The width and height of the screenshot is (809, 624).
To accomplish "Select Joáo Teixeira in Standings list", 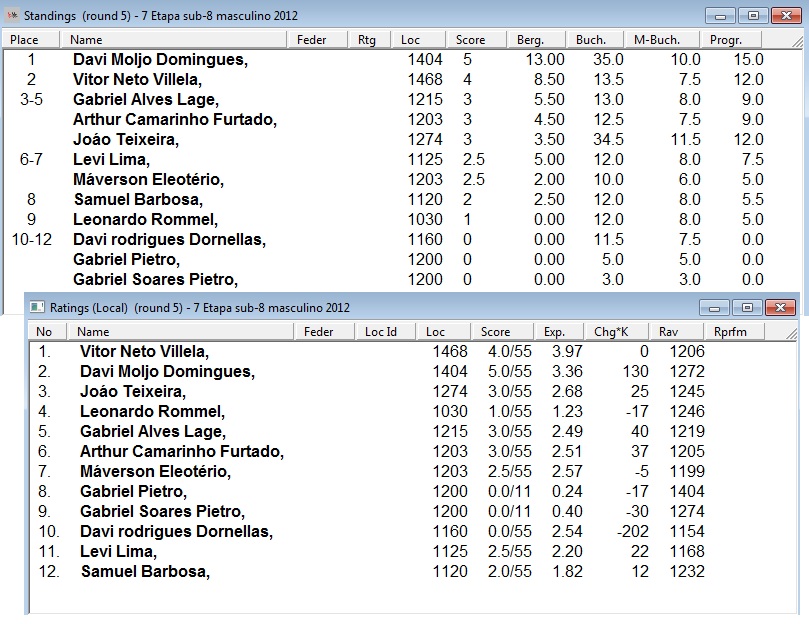I will click(126, 140).
